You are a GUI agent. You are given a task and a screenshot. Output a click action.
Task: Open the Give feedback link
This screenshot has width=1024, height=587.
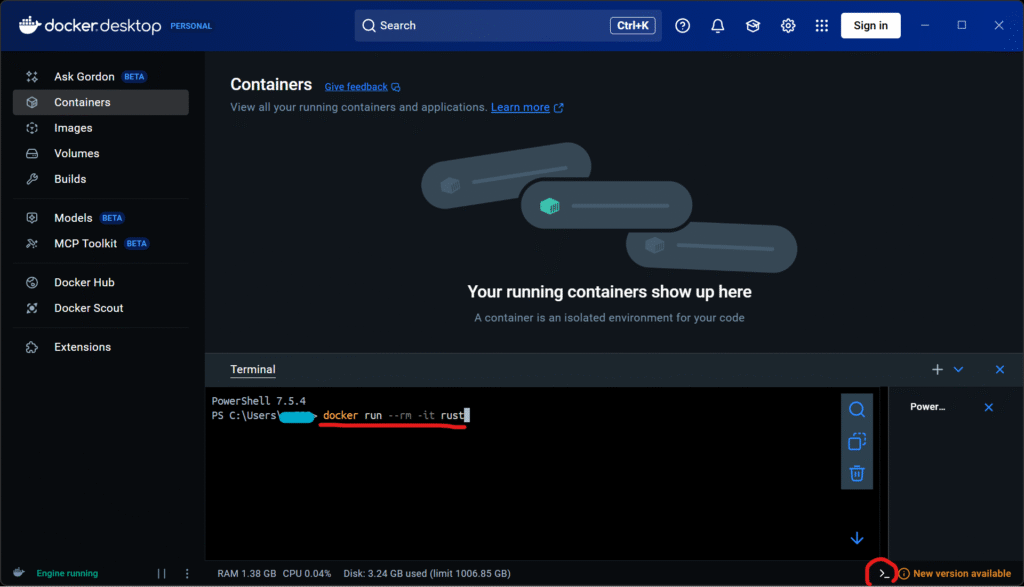356,87
